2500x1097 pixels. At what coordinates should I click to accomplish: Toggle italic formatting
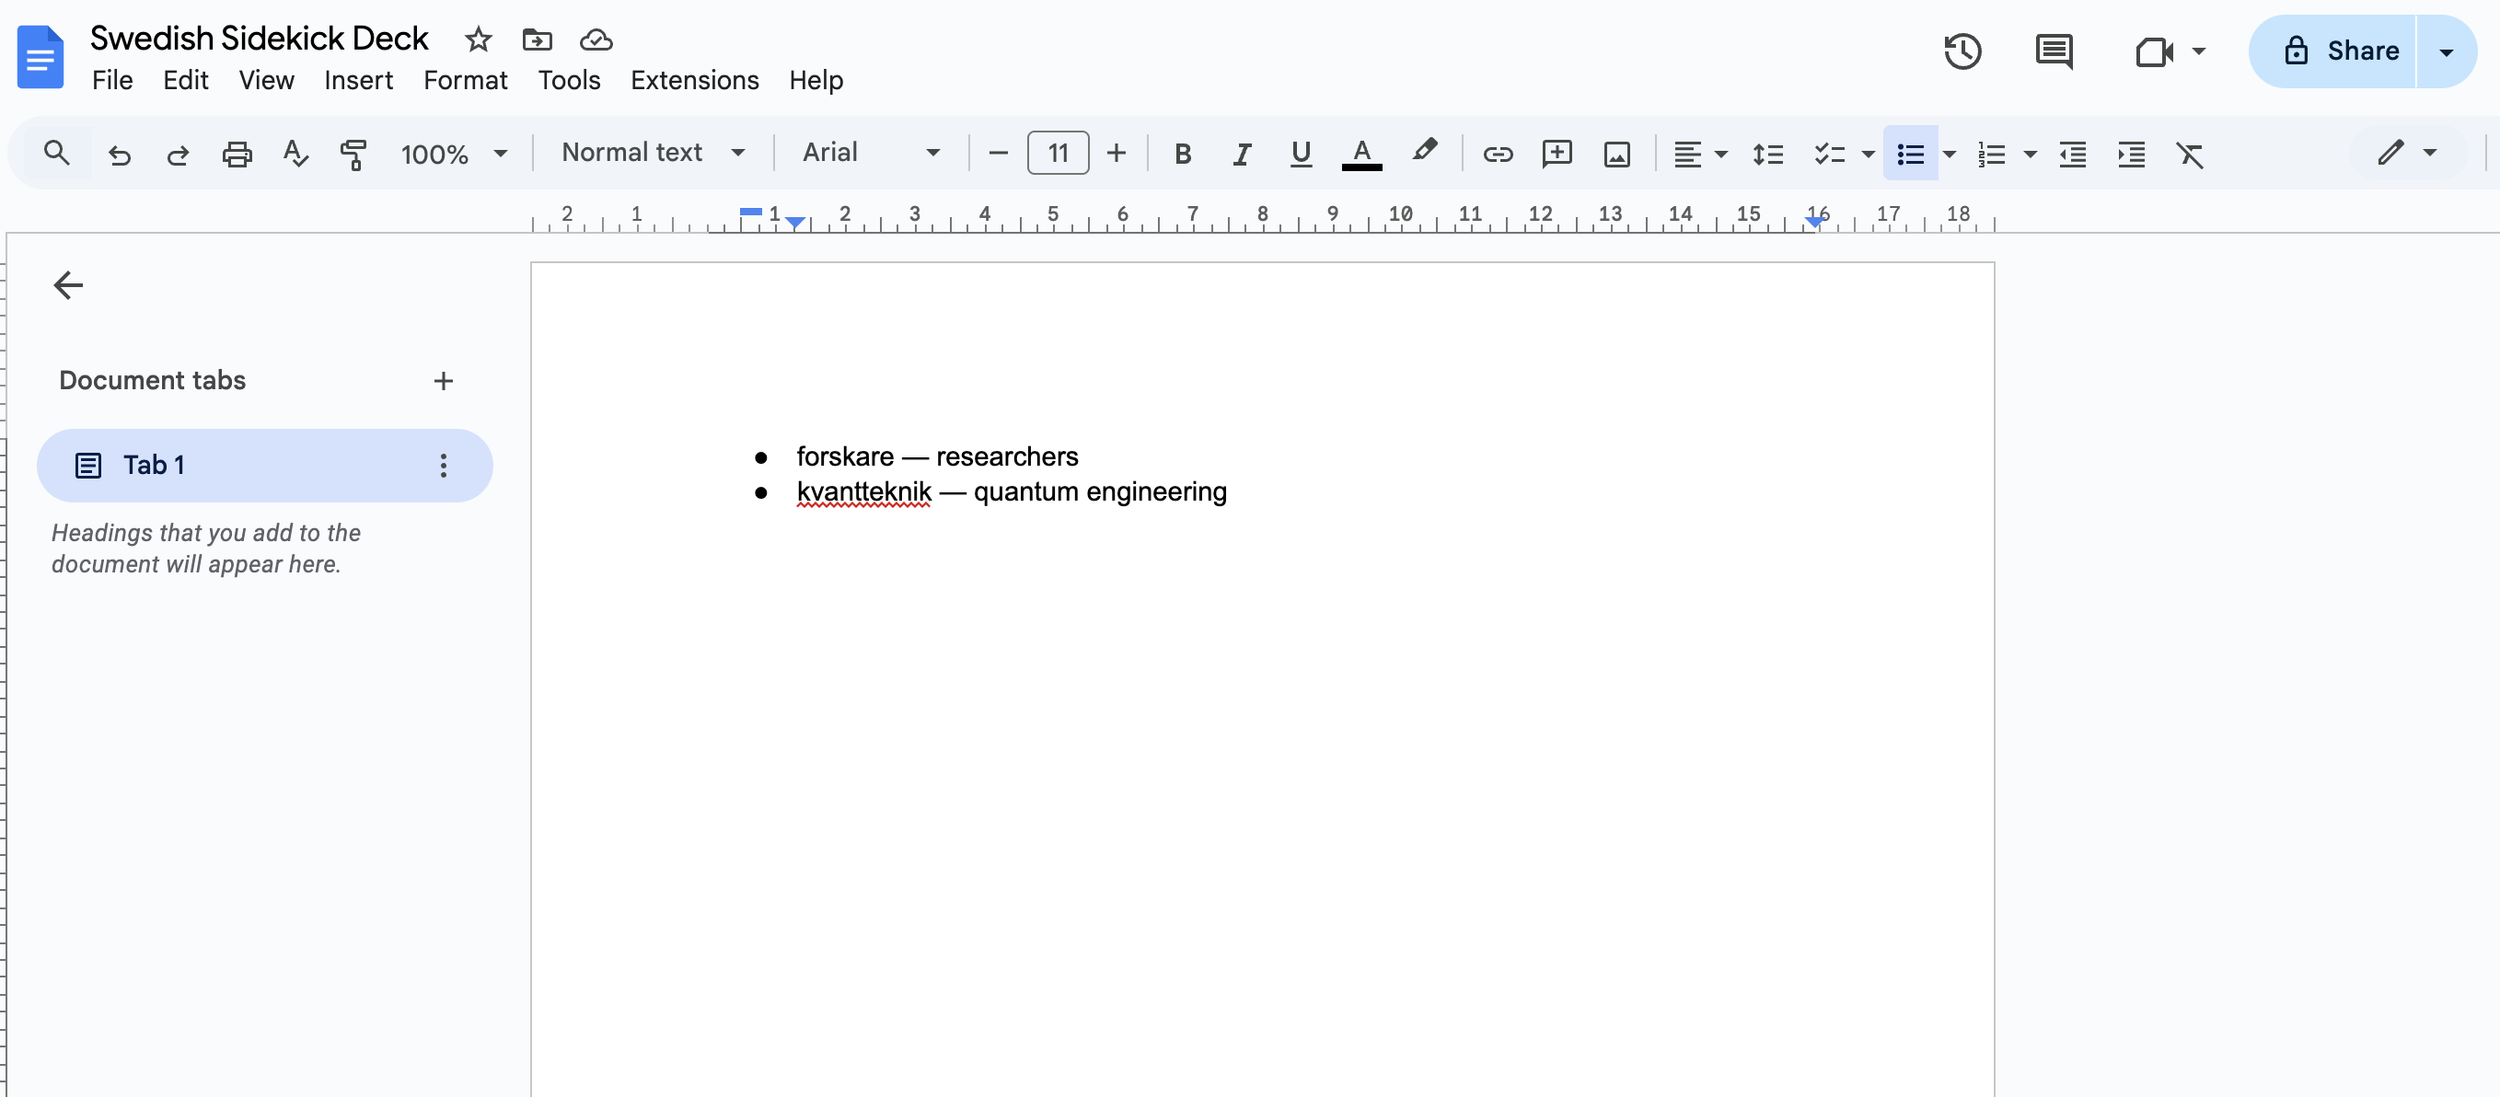(x=1241, y=154)
